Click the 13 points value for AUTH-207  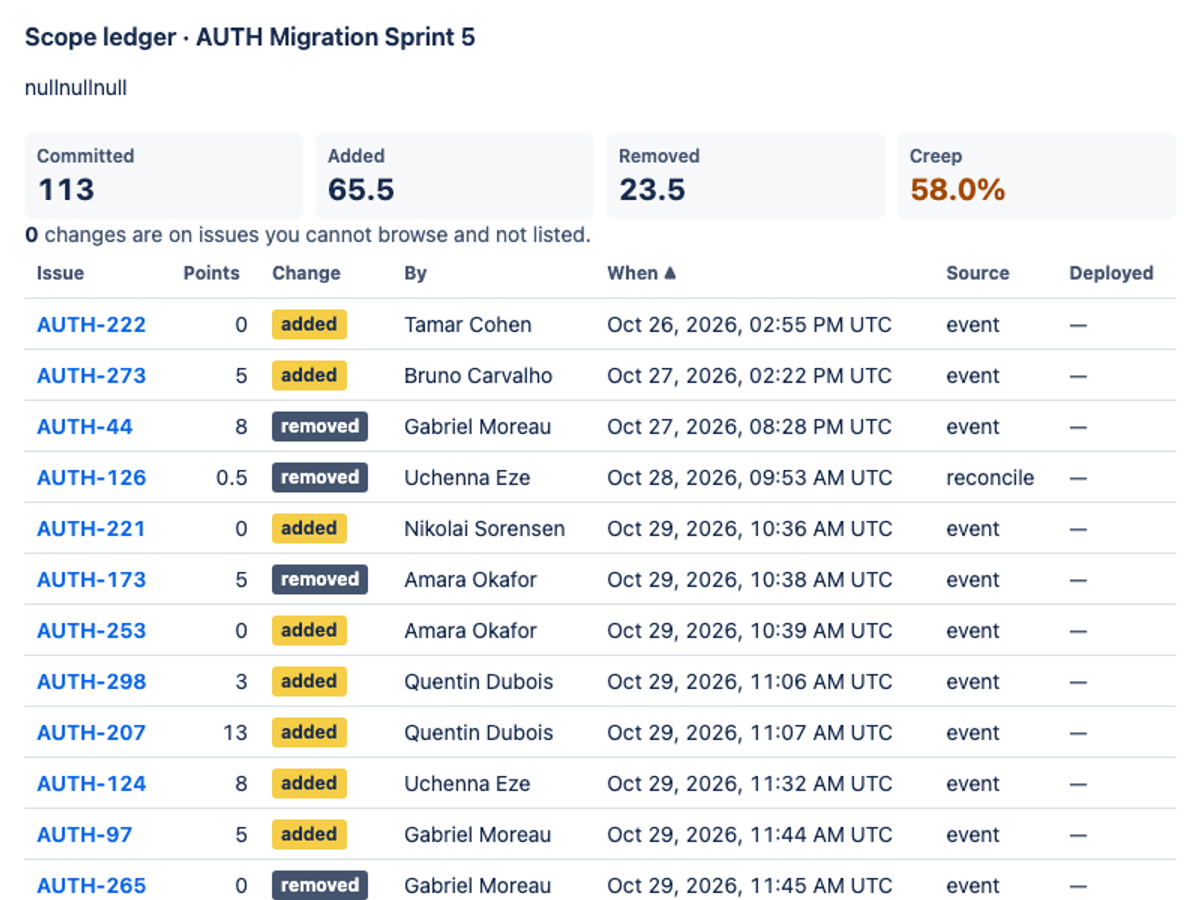[235, 733]
